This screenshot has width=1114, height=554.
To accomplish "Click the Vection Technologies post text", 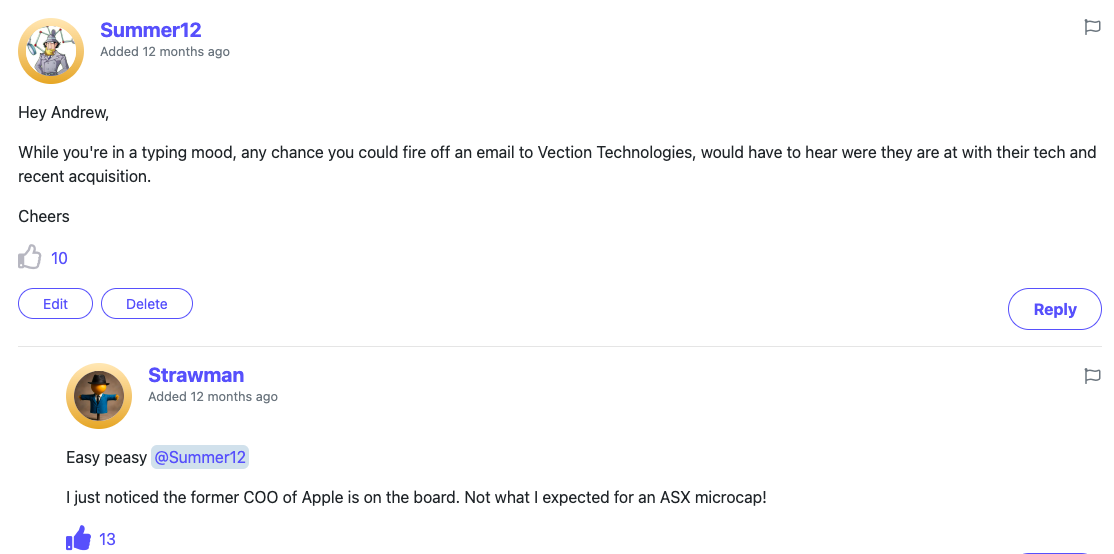I will (557, 164).
